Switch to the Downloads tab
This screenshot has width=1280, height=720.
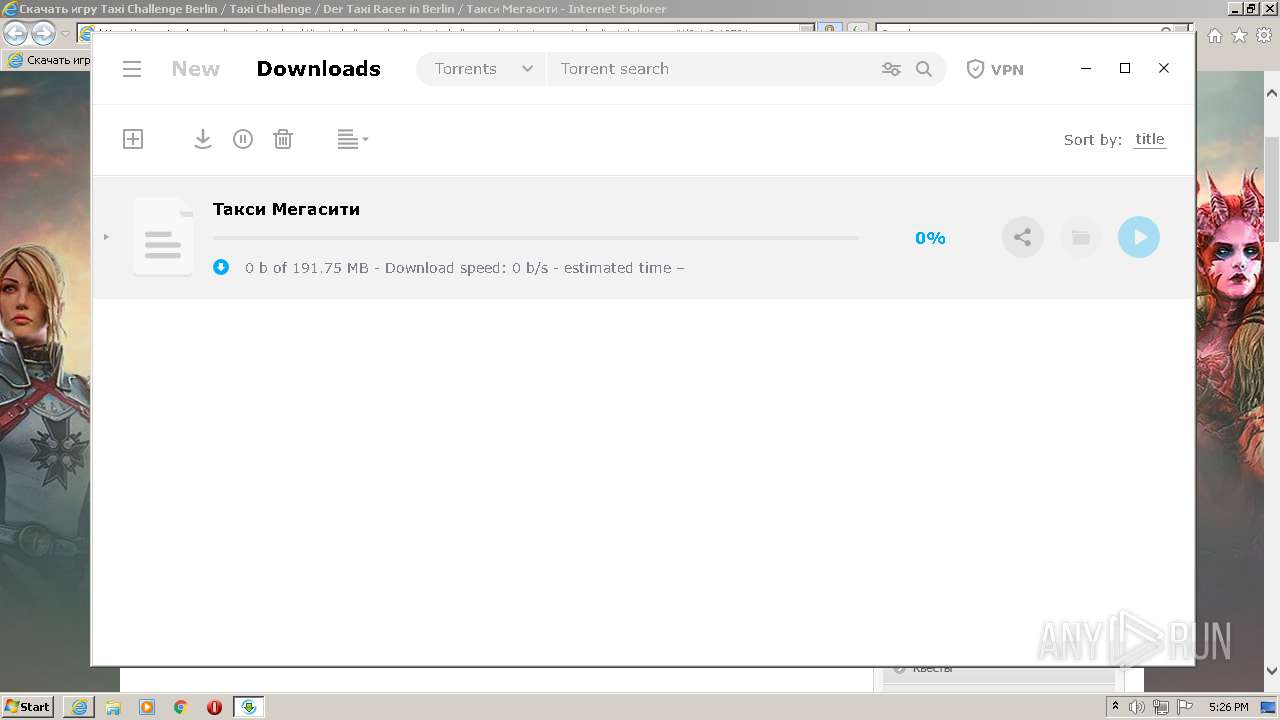tap(318, 69)
